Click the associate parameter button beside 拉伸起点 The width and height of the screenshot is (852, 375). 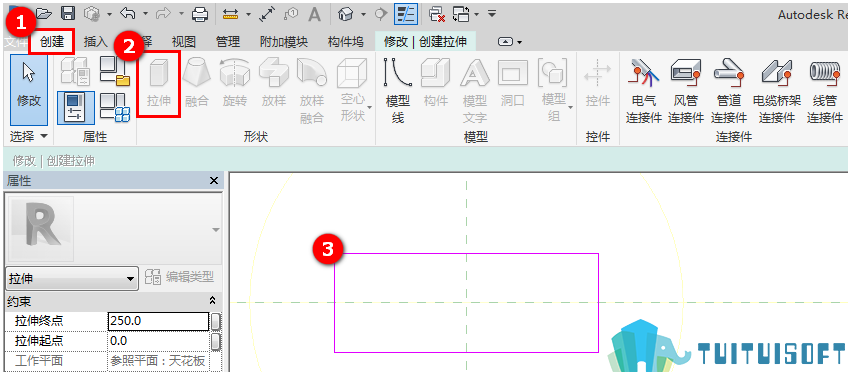click(x=216, y=341)
